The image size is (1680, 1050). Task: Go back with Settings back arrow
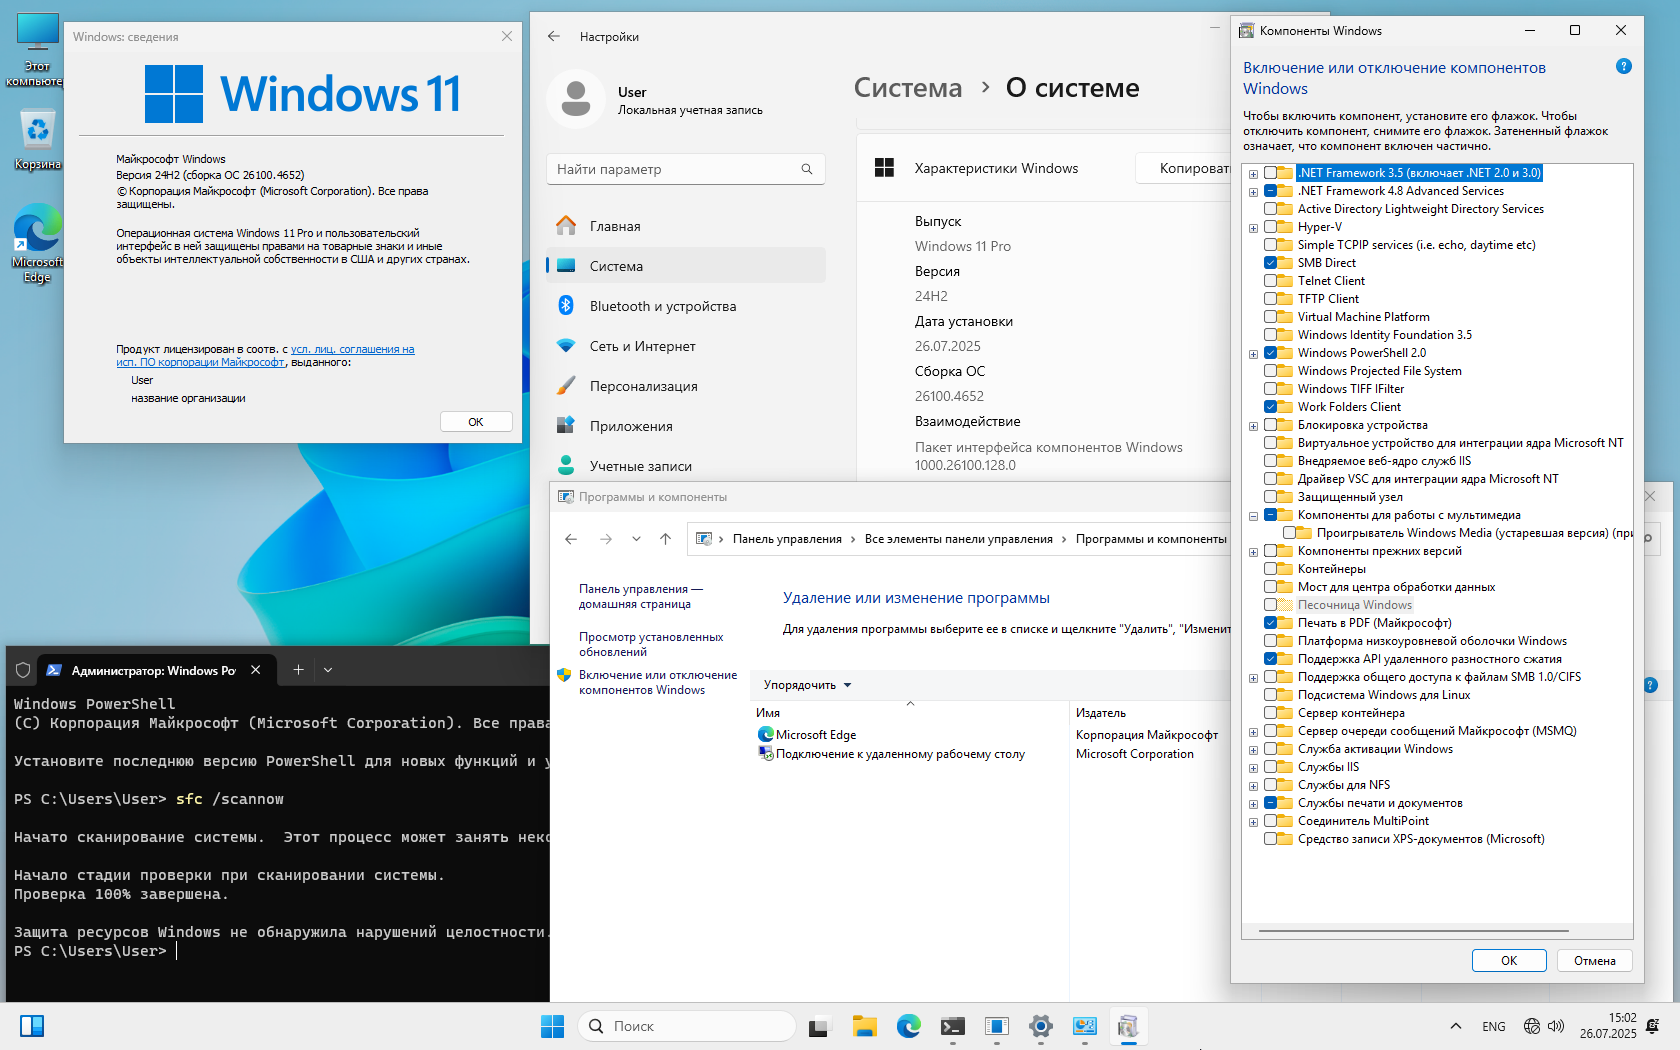point(554,37)
